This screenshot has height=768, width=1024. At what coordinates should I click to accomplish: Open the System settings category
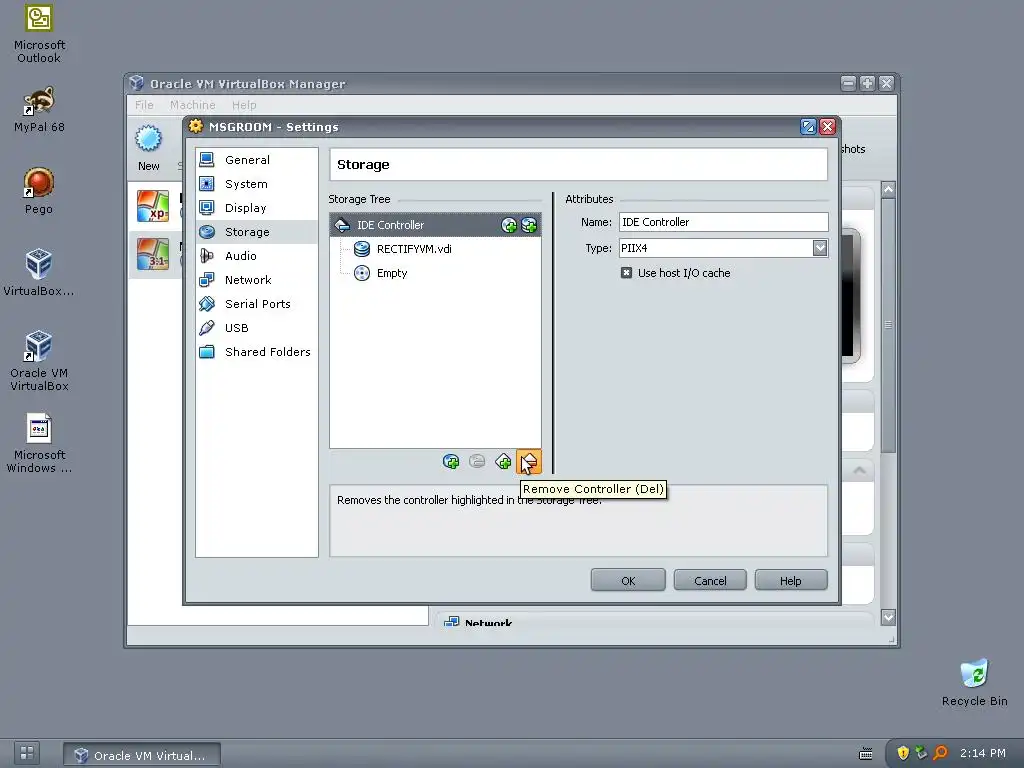(x=257, y=184)
